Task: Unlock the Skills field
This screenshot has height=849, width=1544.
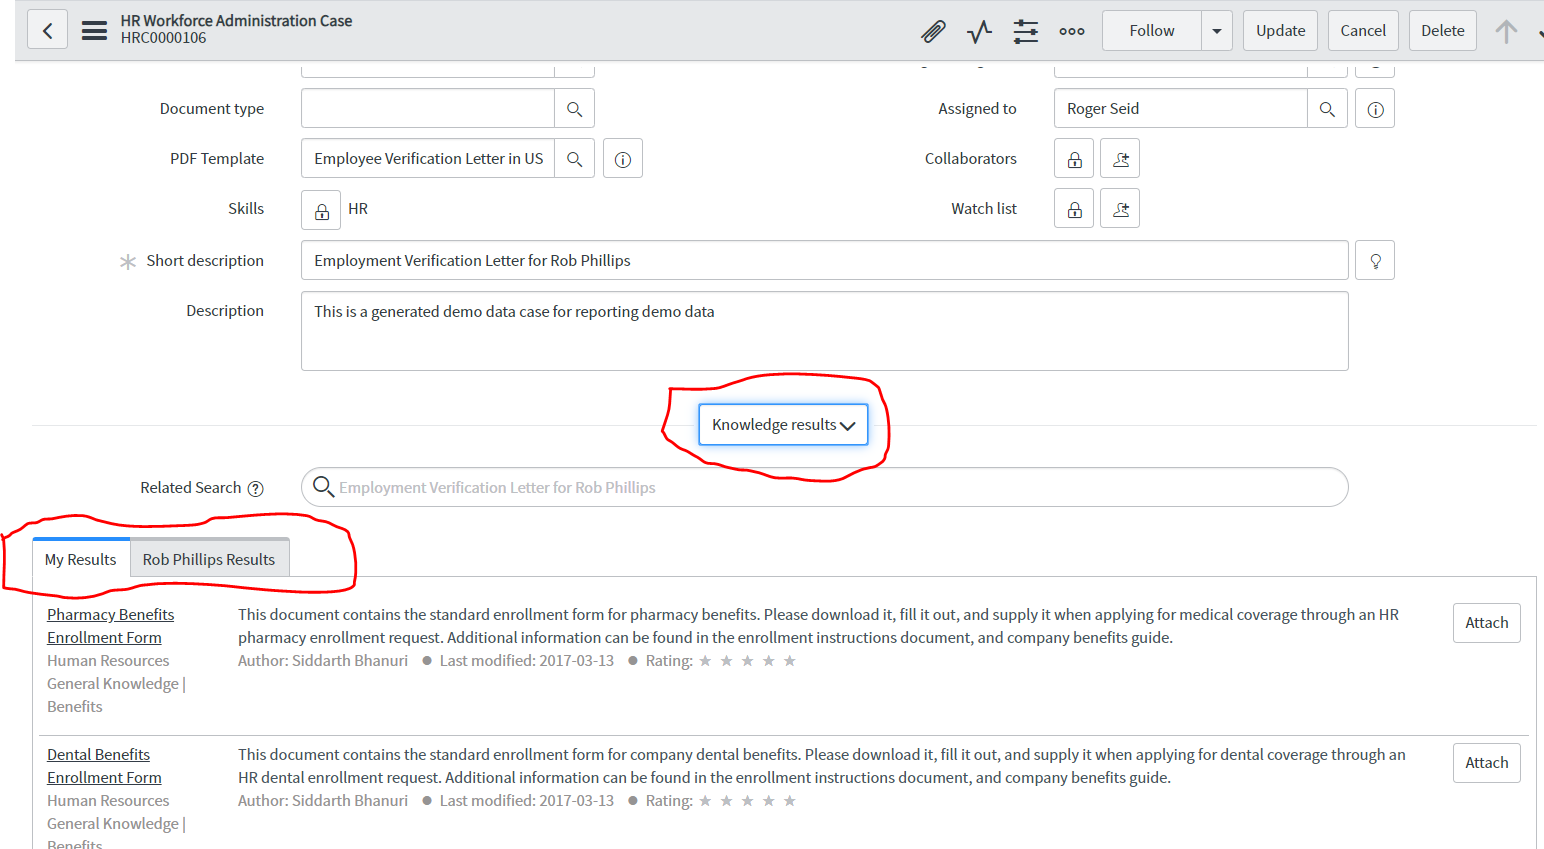Action: click(x=321, y=210)
